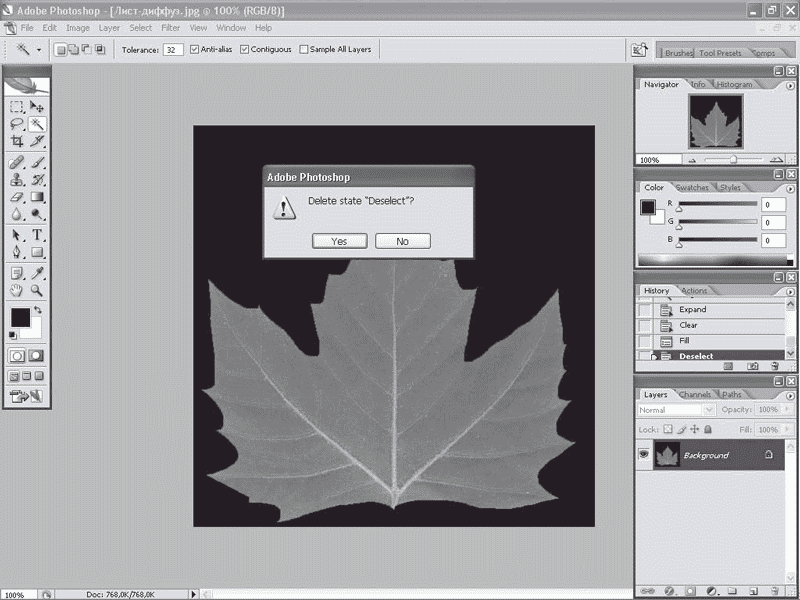800x600 pixels.
Task: Pick the Lasso tool
Action: point(17,124)
